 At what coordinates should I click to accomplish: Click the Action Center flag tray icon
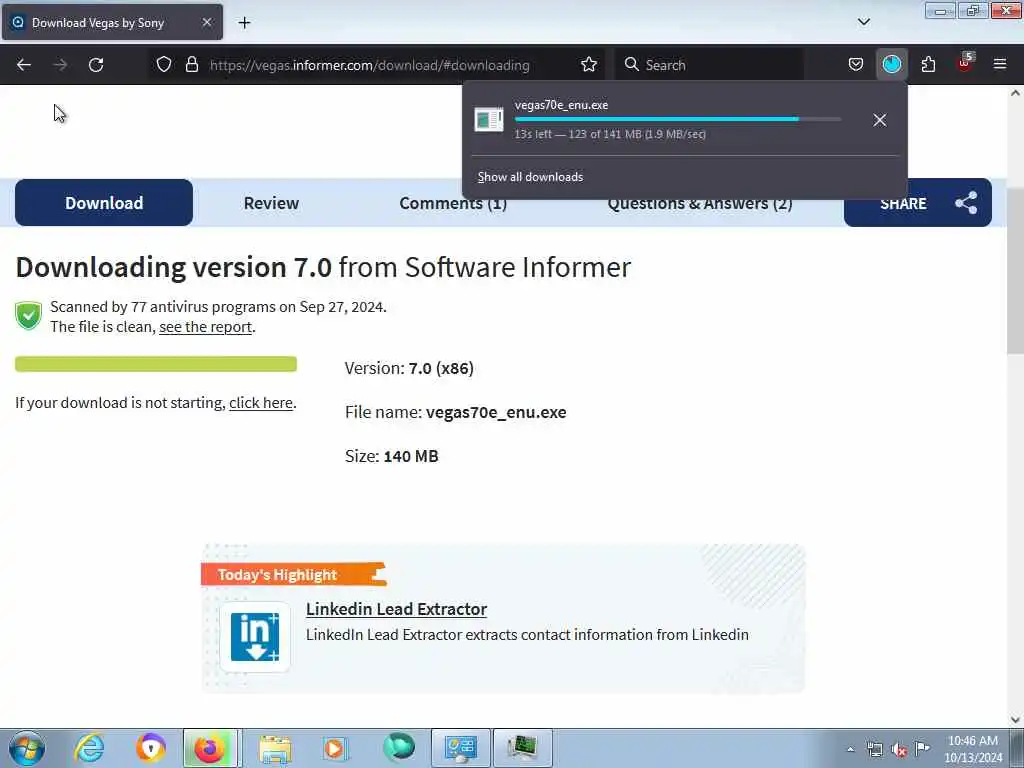pyautogui.click(x=922, y=748)
